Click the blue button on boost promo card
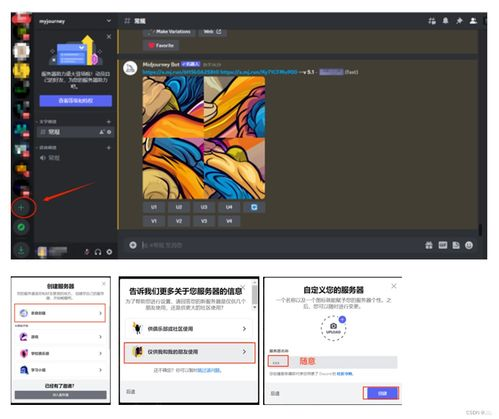Screen dimensions: 499x419 [76, 101]
